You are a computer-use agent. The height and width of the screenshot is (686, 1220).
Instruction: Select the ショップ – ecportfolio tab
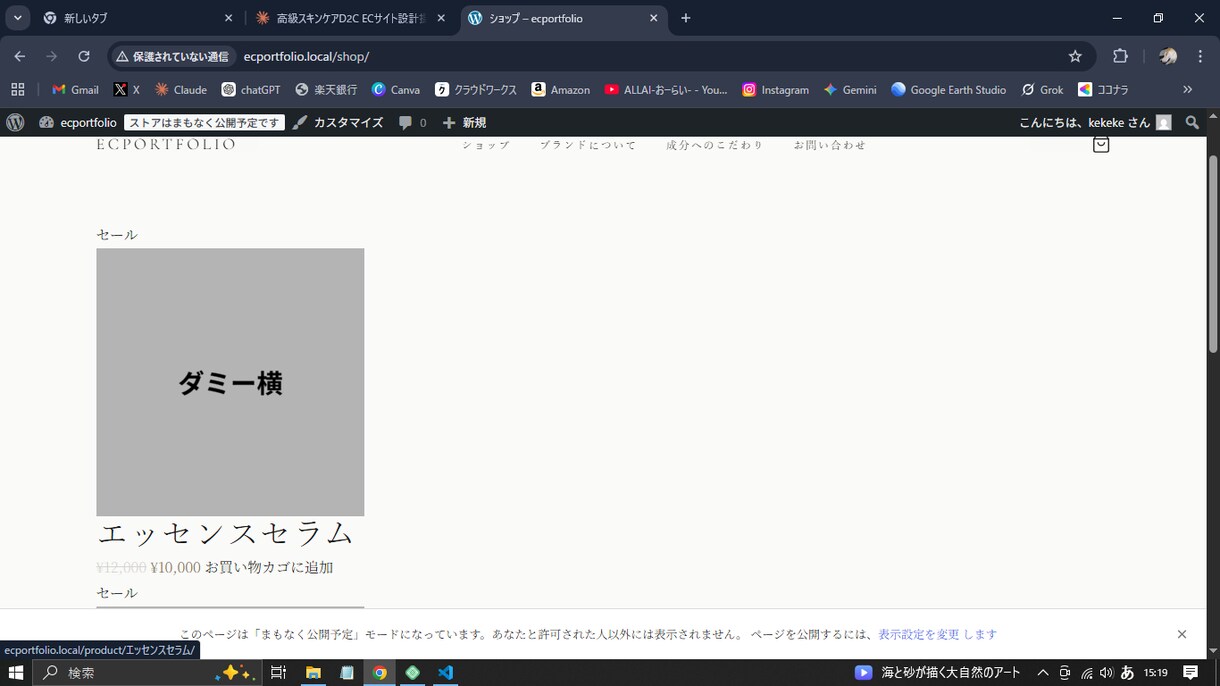(x=563, y=18)
